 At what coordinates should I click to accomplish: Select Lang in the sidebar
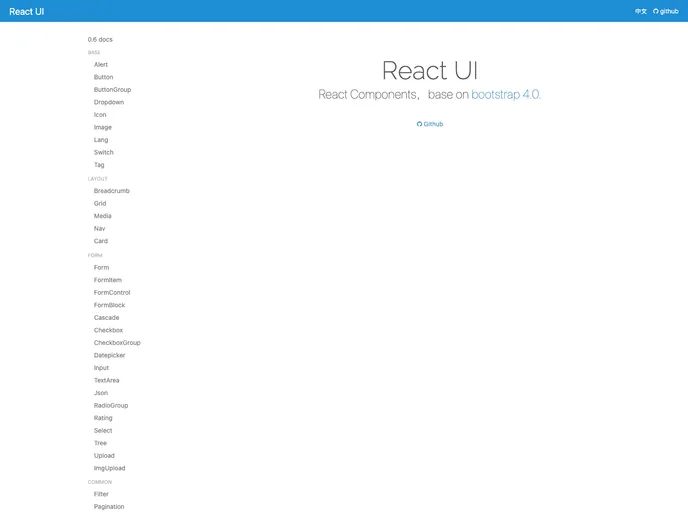click(101, 140)
